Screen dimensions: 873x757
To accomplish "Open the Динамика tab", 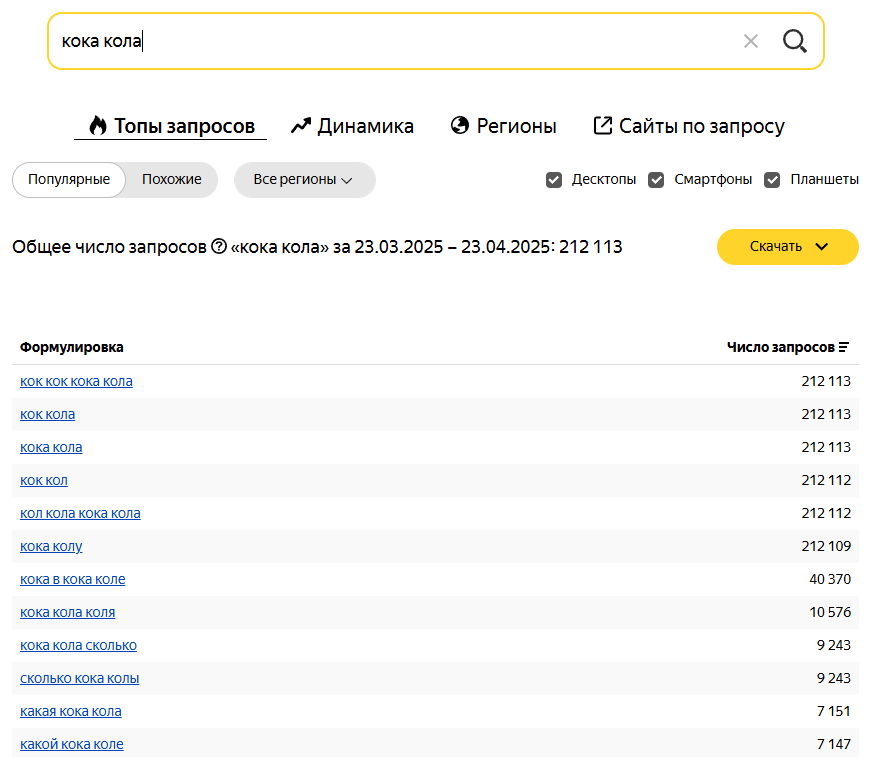I will (x=352, y=126).
